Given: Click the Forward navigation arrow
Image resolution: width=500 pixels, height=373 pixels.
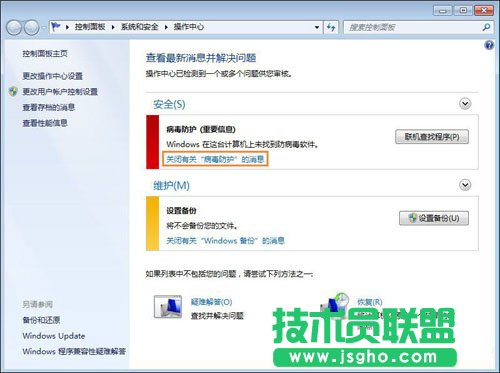Looking at the screenshot, I should point(32,28).
